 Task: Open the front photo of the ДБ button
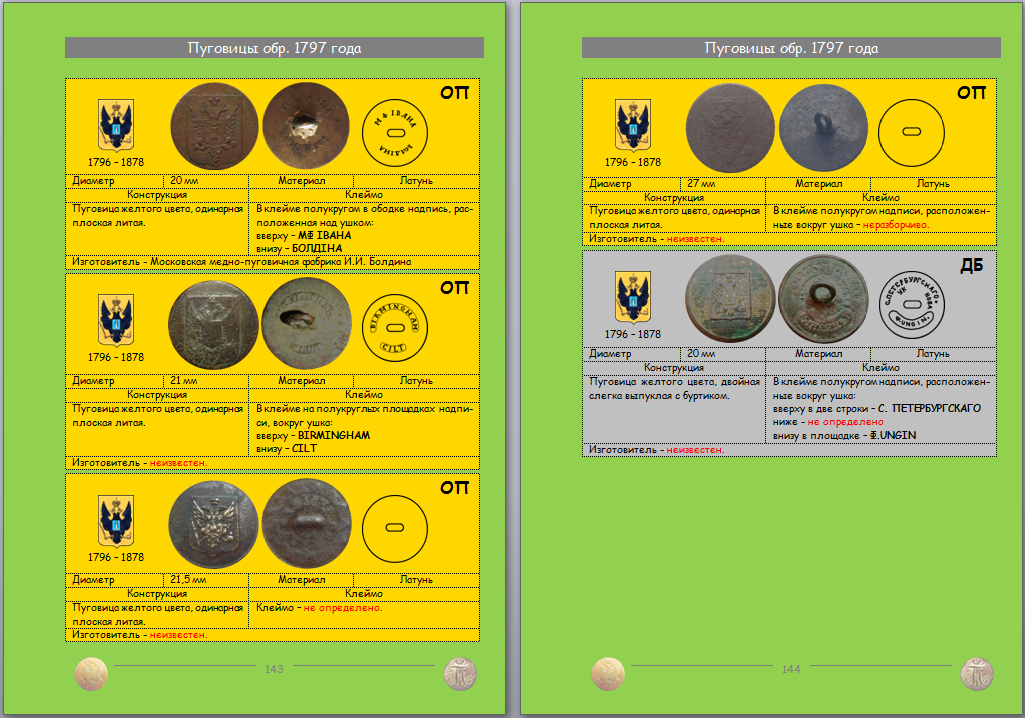point(730,299)
